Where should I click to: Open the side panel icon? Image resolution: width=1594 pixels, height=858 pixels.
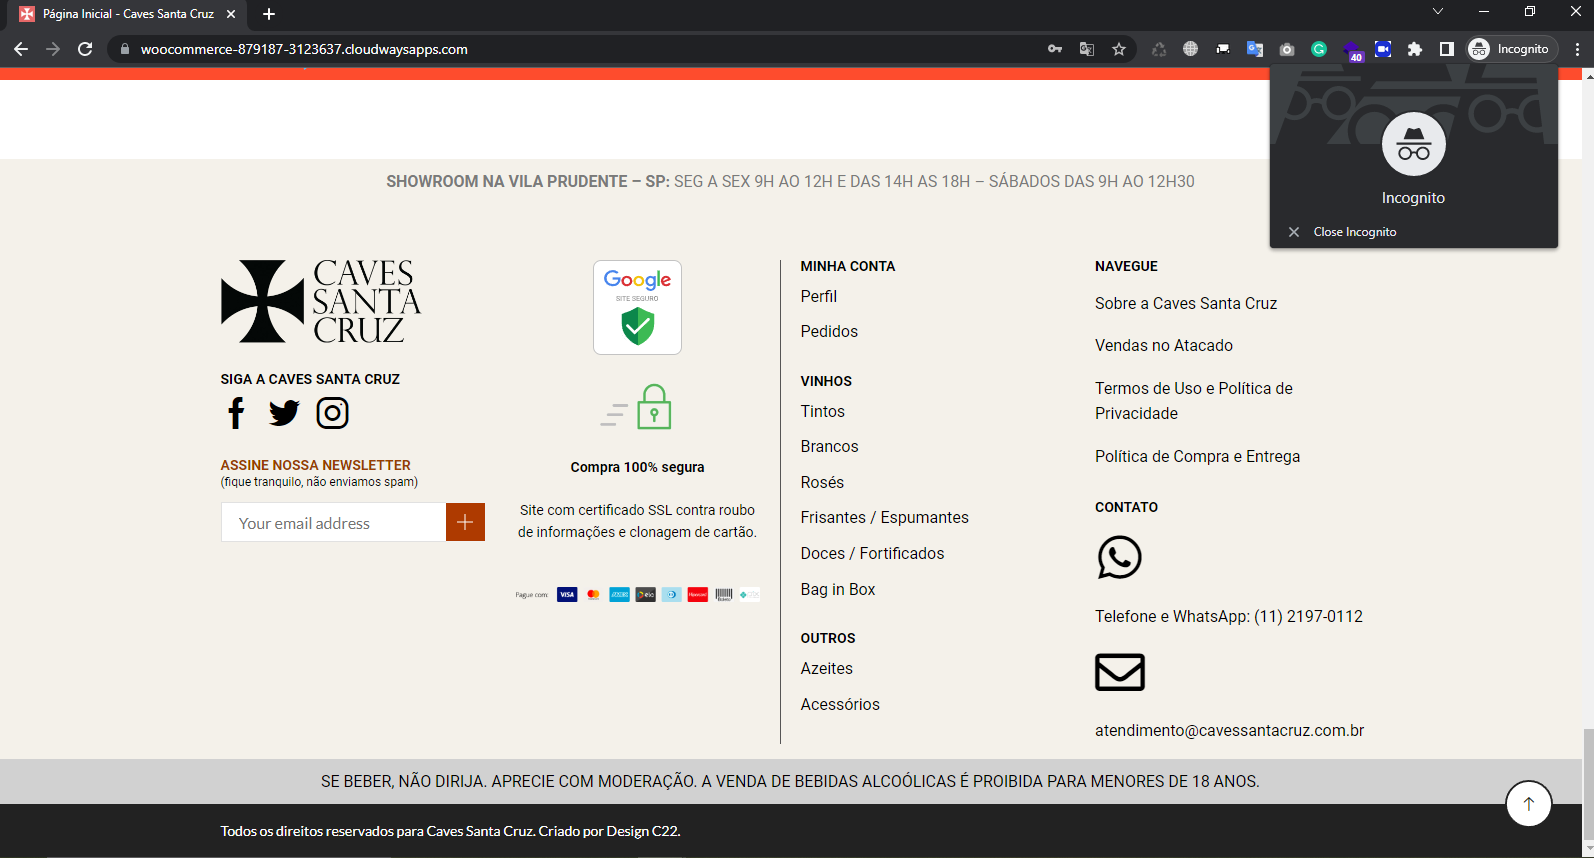(1446, 49)
